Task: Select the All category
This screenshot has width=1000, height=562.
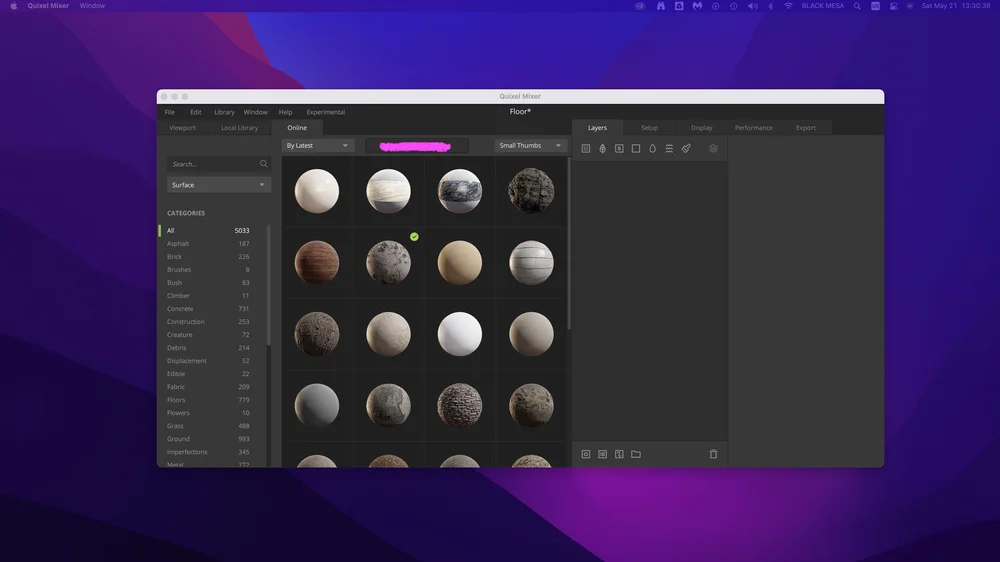Action: tap(208, 230)
